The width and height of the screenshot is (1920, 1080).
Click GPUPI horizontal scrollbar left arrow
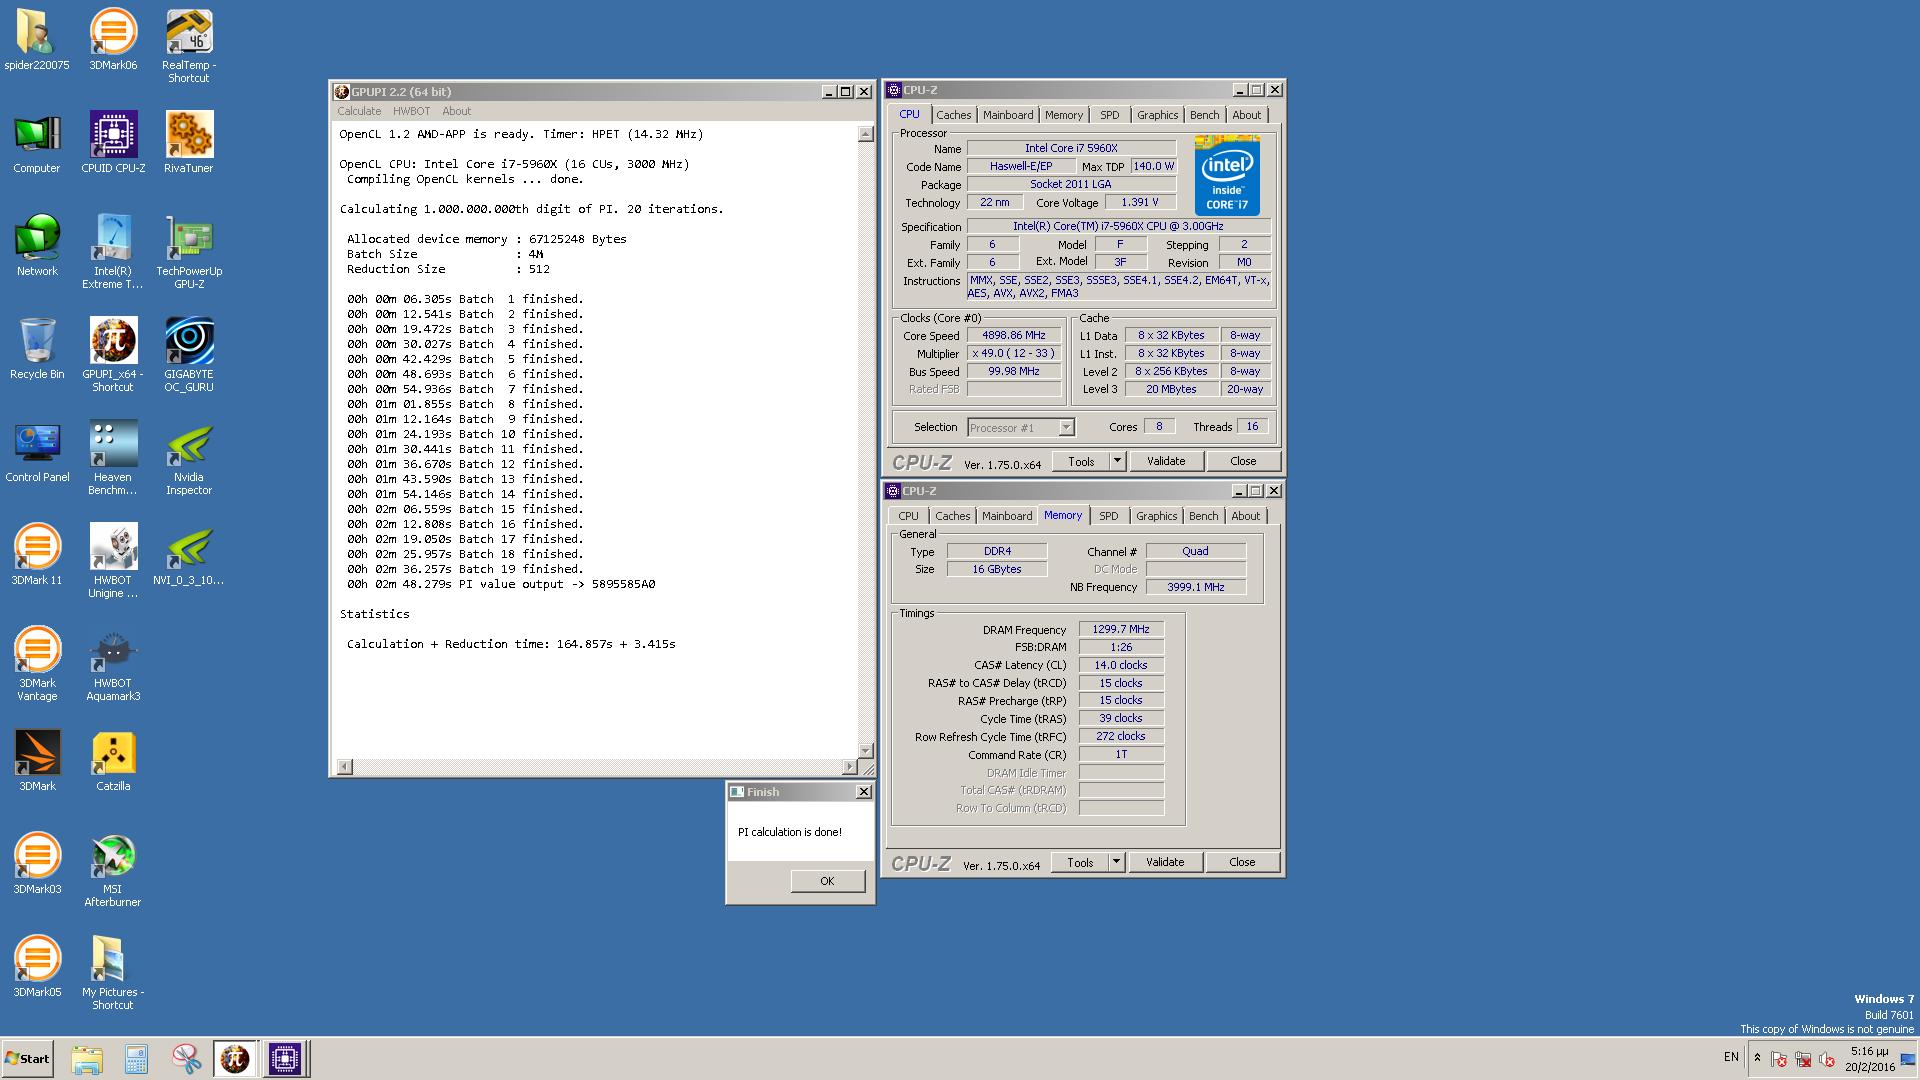coord(344,767)
